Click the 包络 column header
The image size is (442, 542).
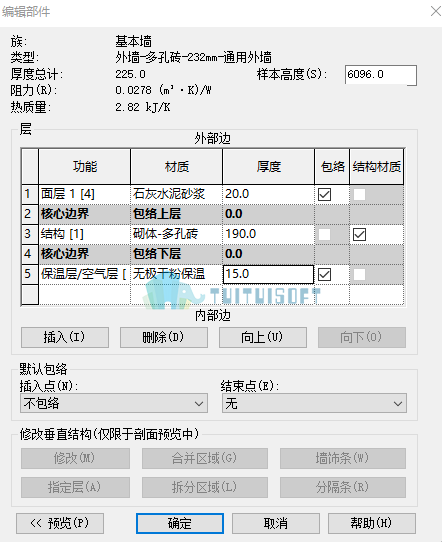332,167
